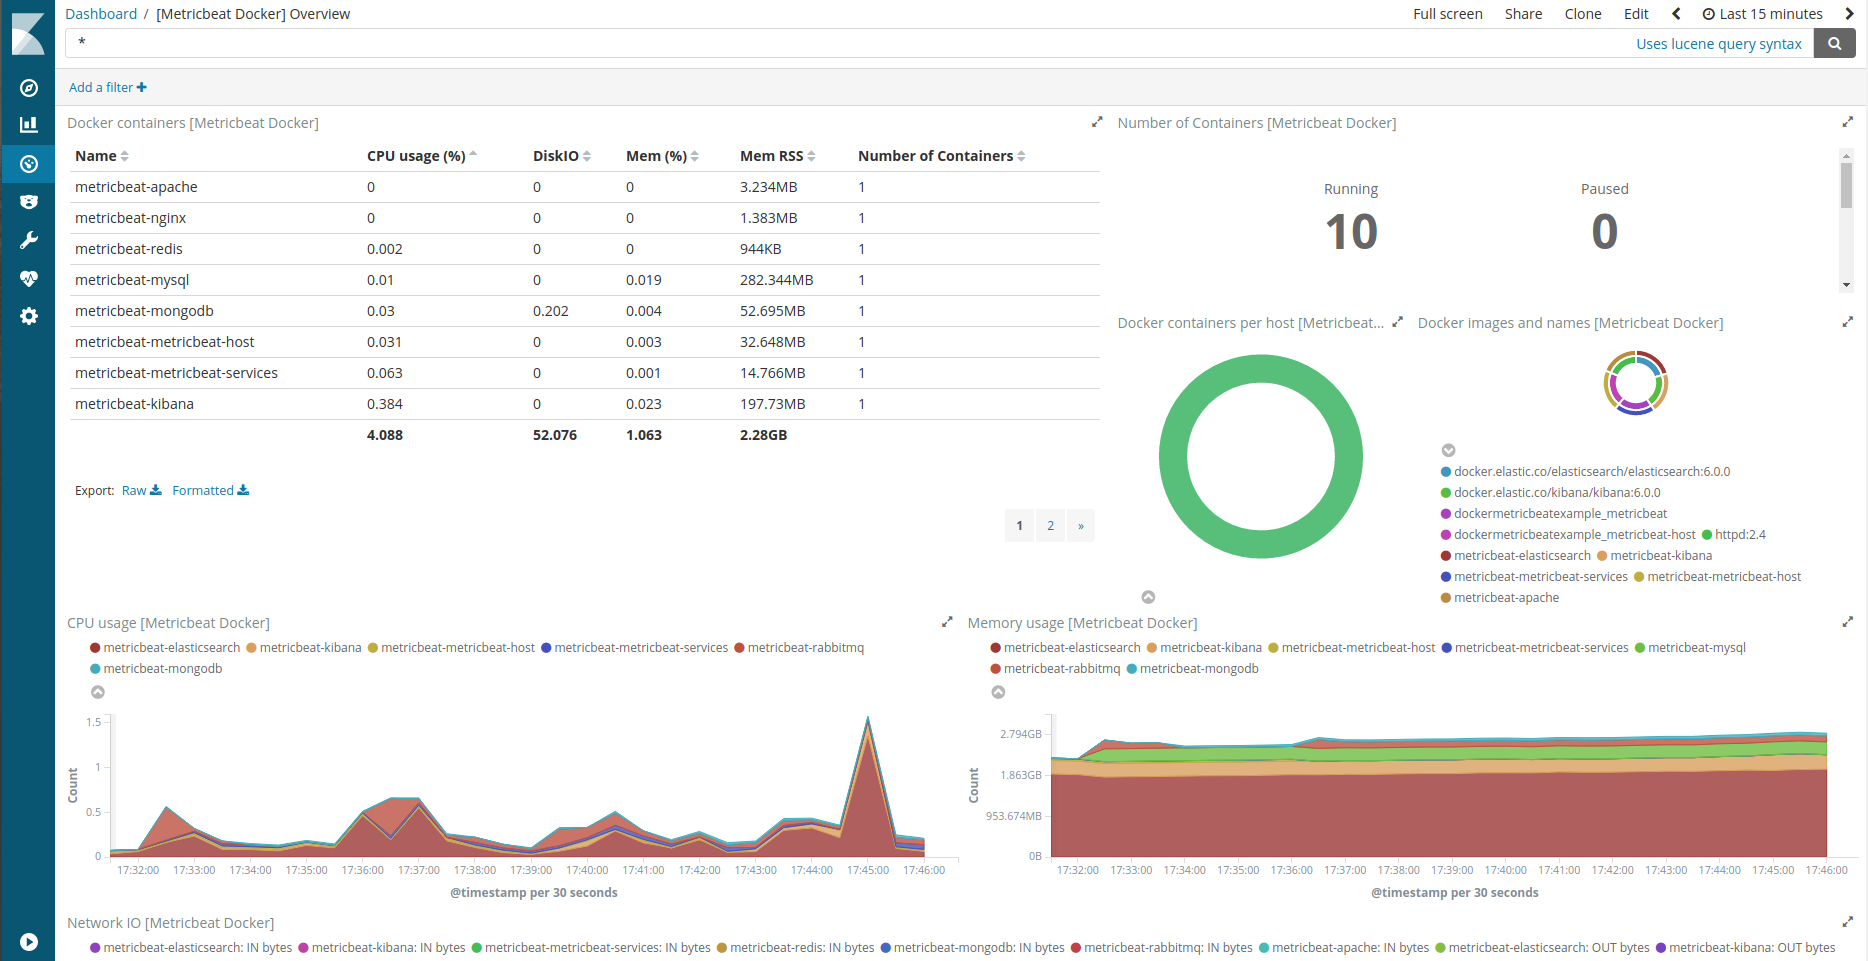Click the Paused count 0
This screenshot has height=961, width=1868.
1605,232
